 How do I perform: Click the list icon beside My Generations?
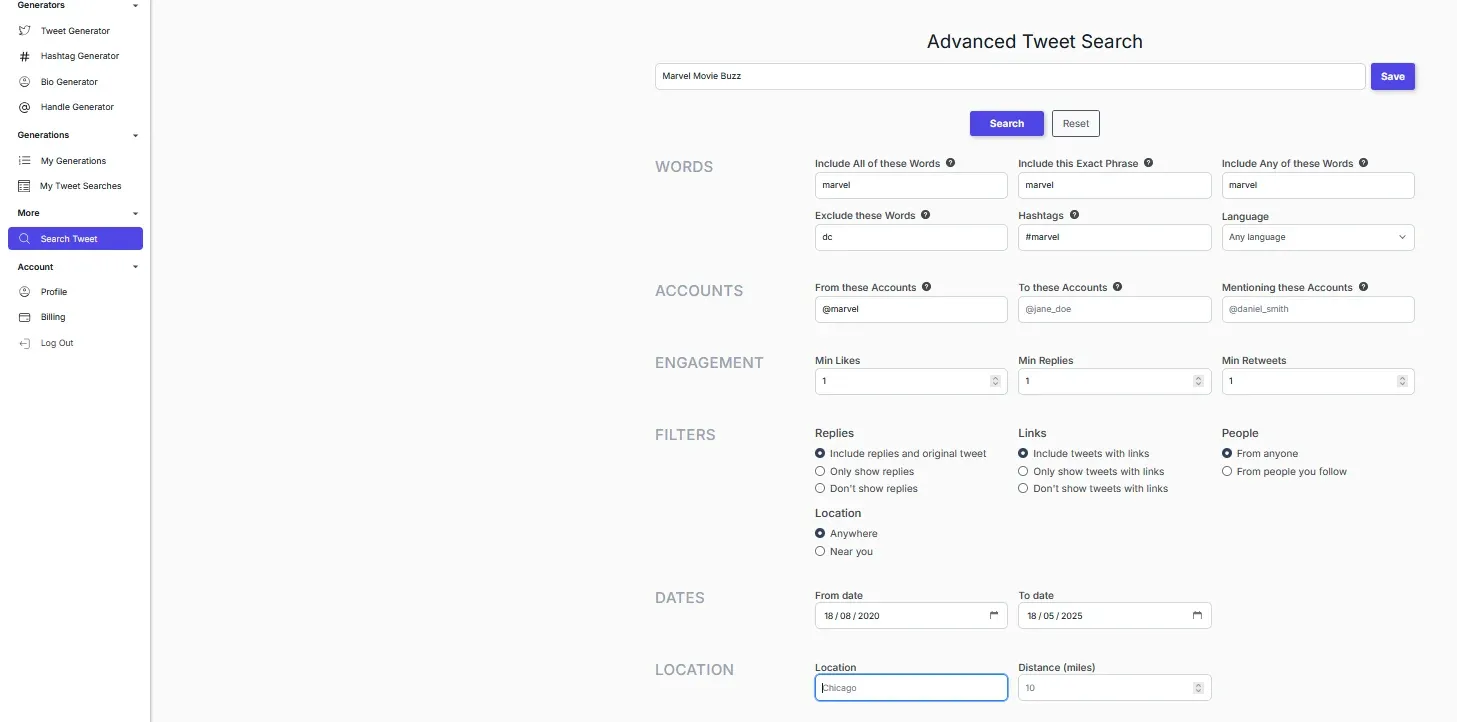[x=25, y=161]
